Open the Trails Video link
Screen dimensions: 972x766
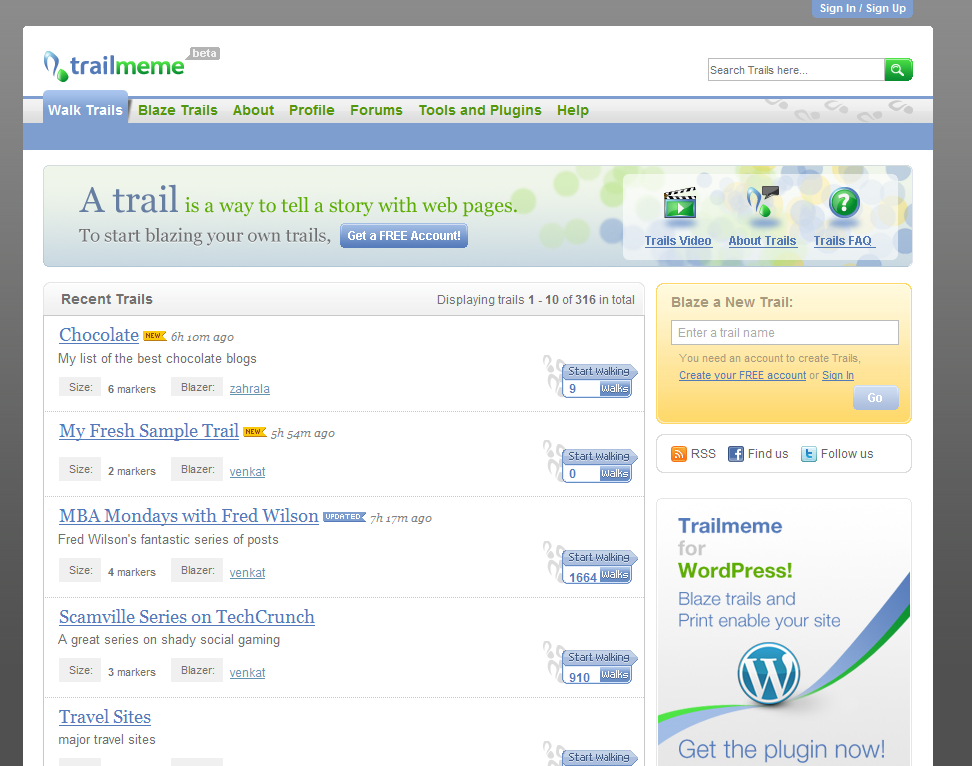tap(678, 240)
